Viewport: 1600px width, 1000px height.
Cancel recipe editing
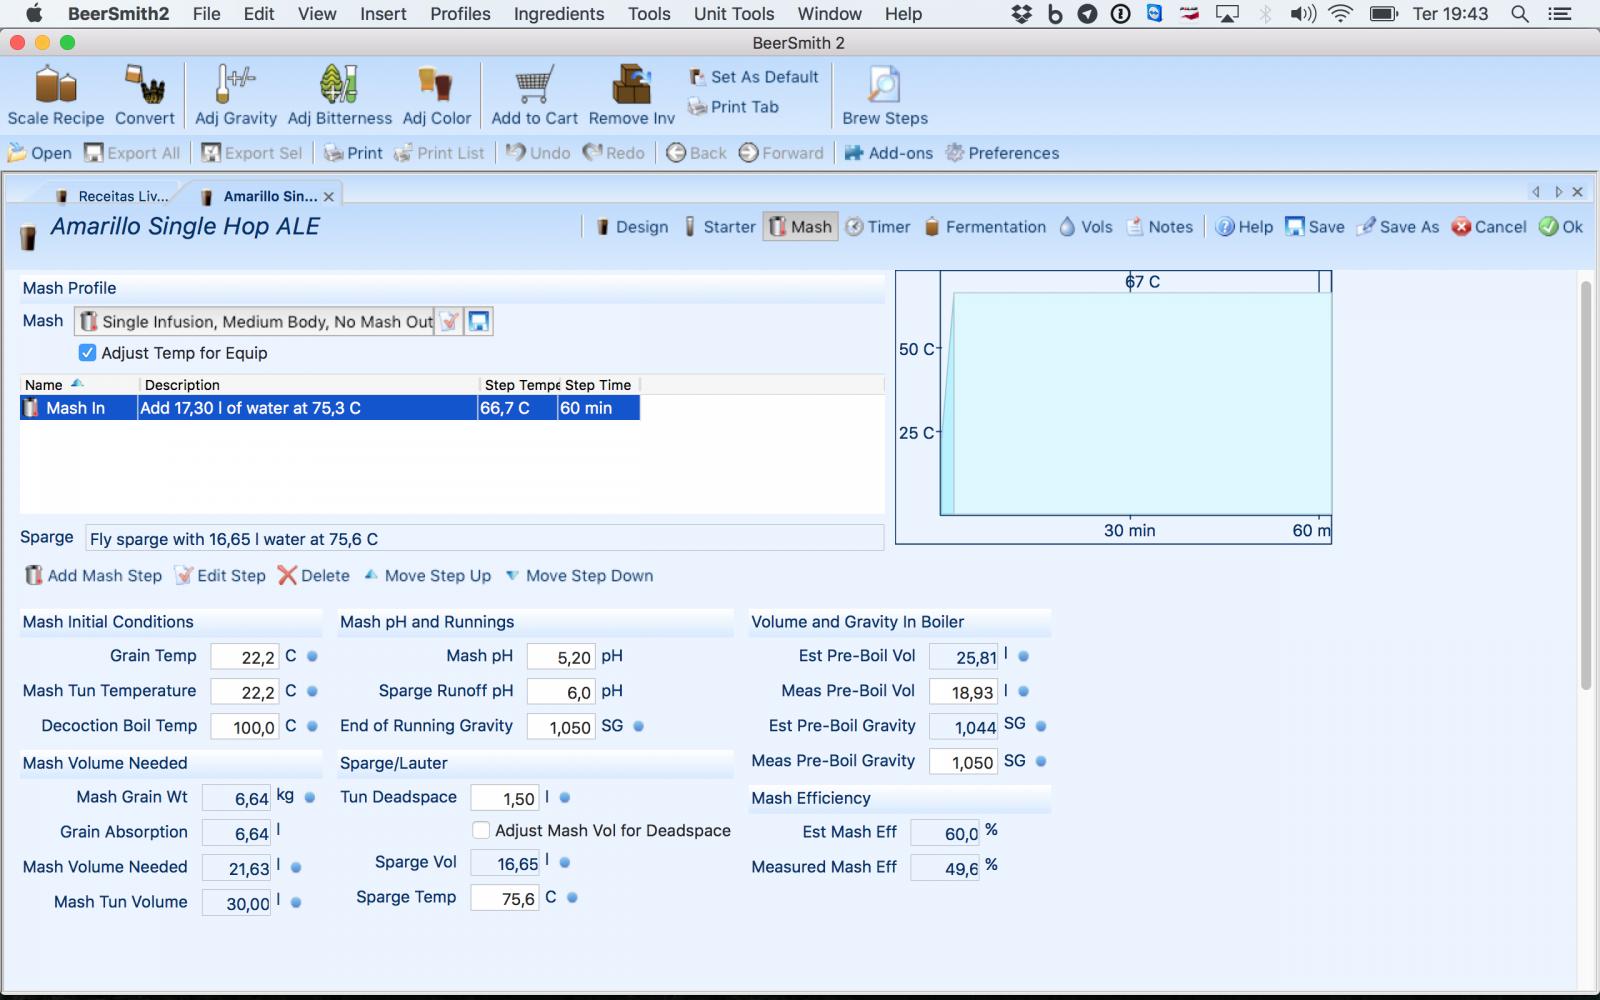1489,227
